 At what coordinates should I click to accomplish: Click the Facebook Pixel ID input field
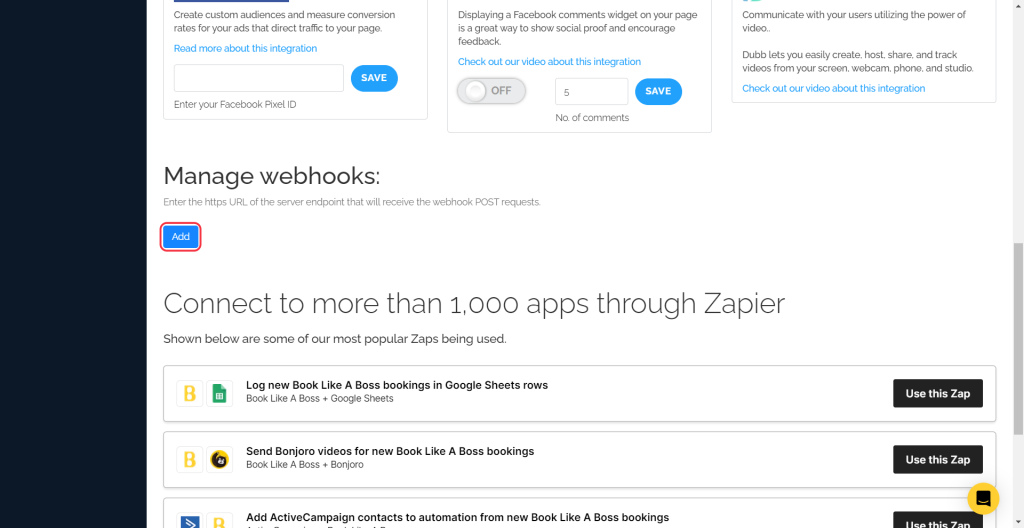coord(258,78)
